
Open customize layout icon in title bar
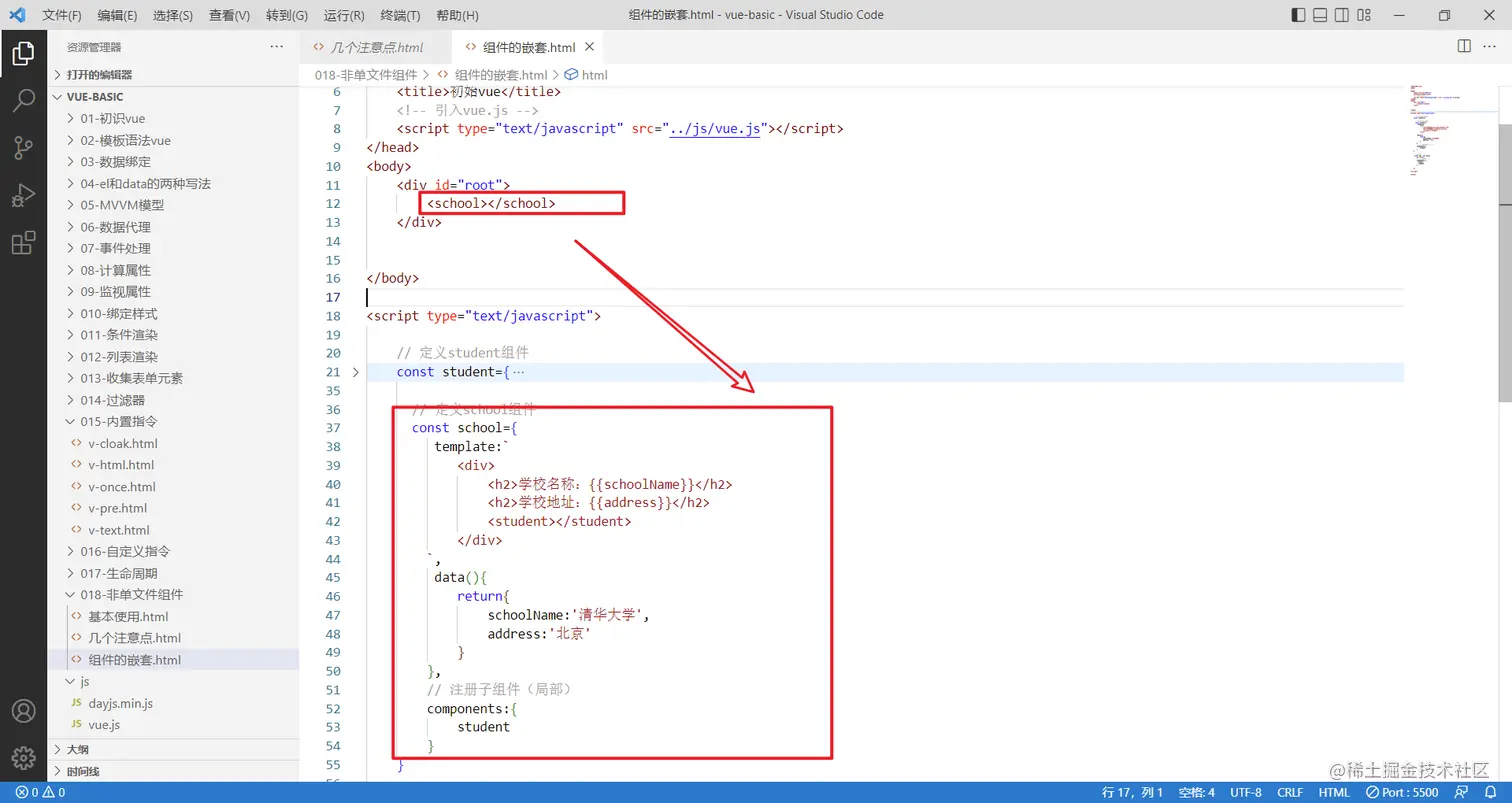(1364, 15)
